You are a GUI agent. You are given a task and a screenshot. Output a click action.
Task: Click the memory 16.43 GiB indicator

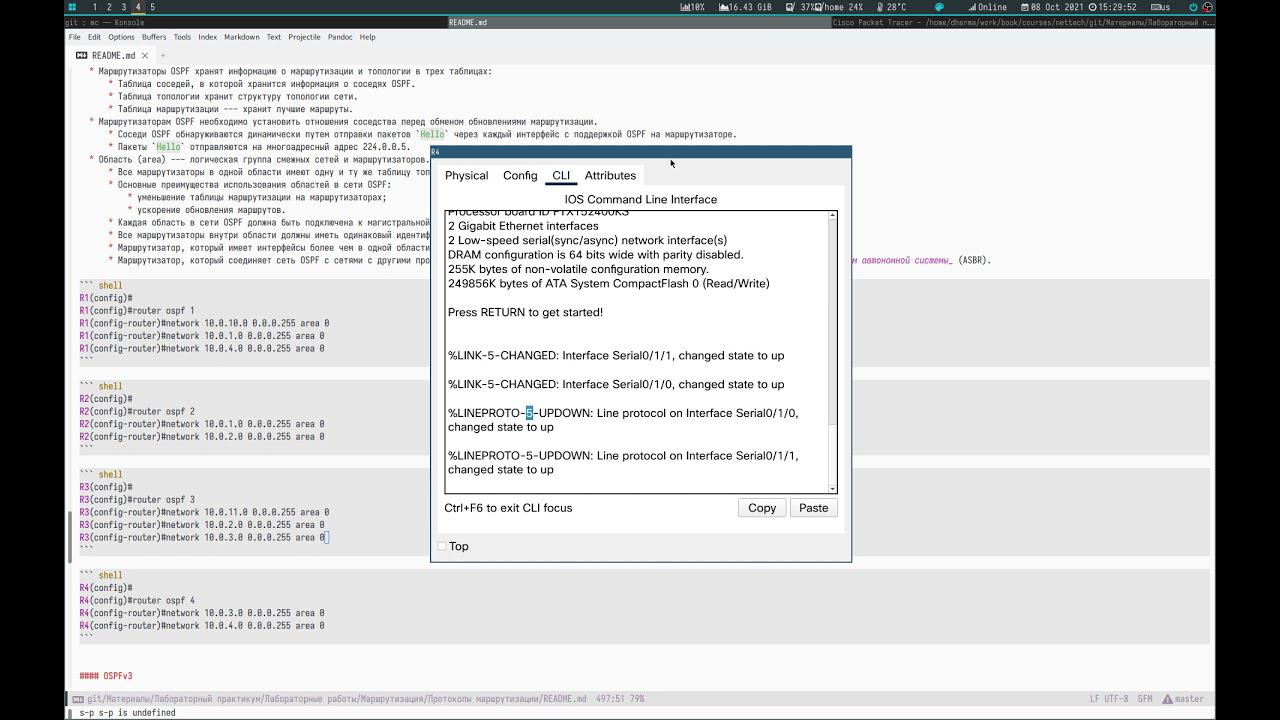point(747,7)
